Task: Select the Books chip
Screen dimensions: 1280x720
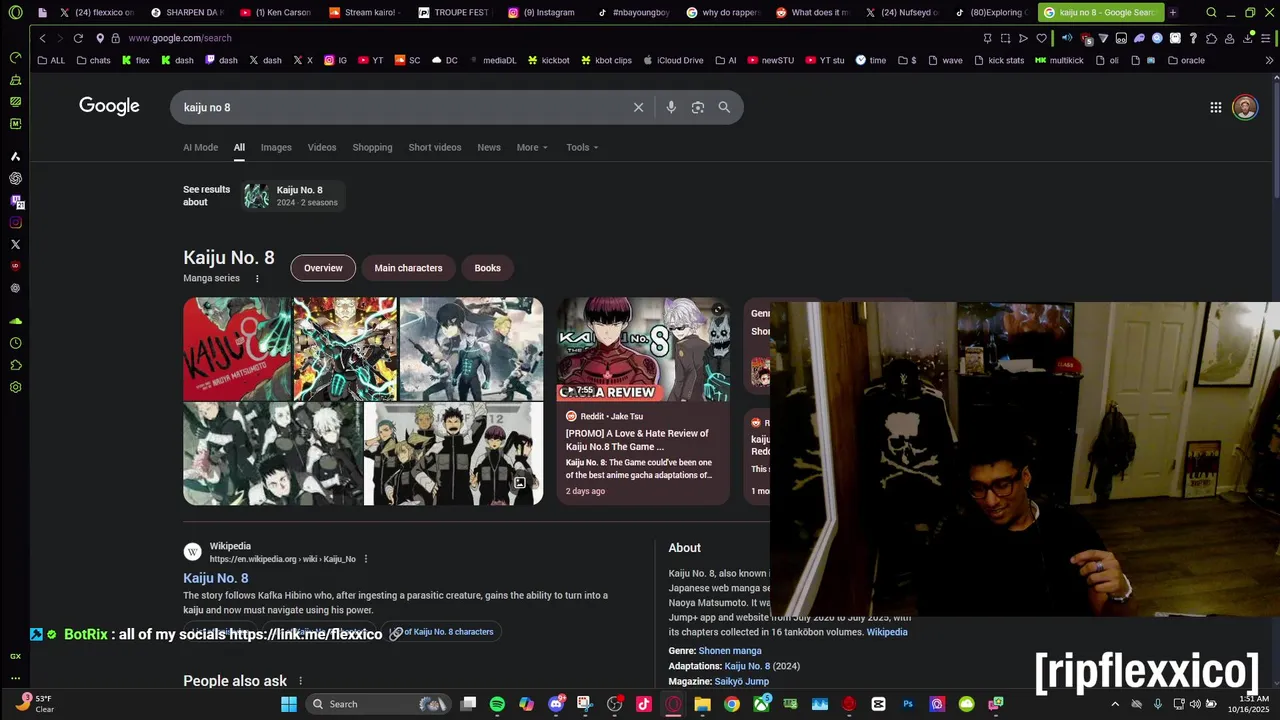Action: pos(487,268)
